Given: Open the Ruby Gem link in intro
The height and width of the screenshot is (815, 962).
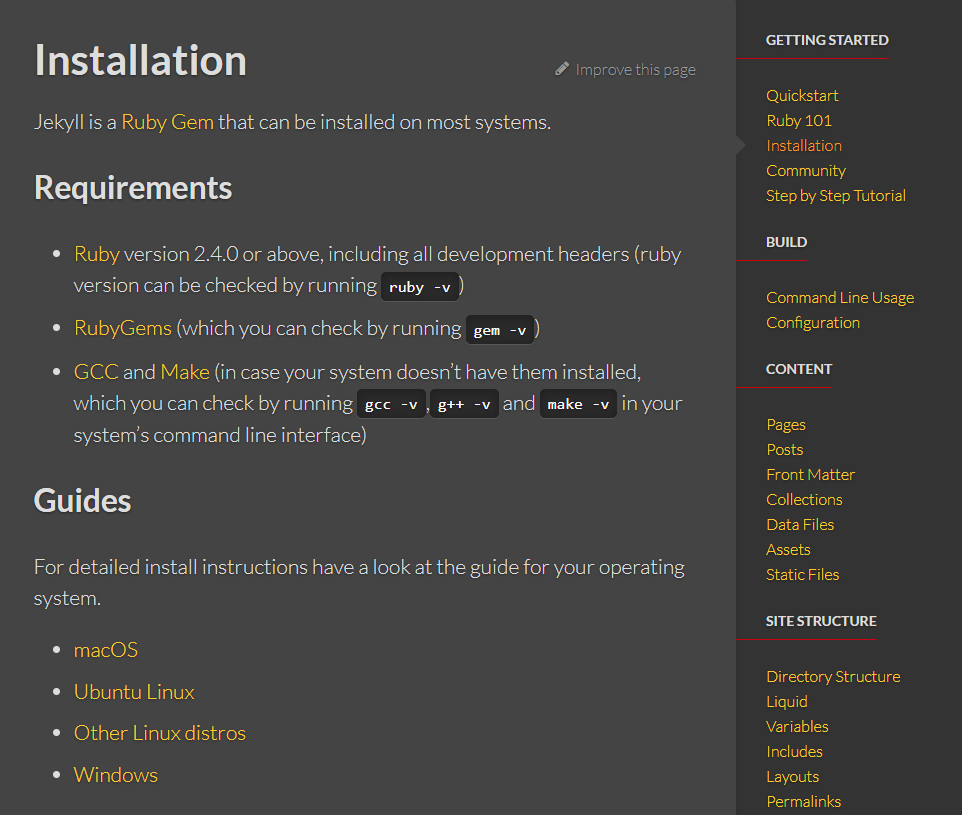Looking at the screenshot, I should click(x=167, y=122).
